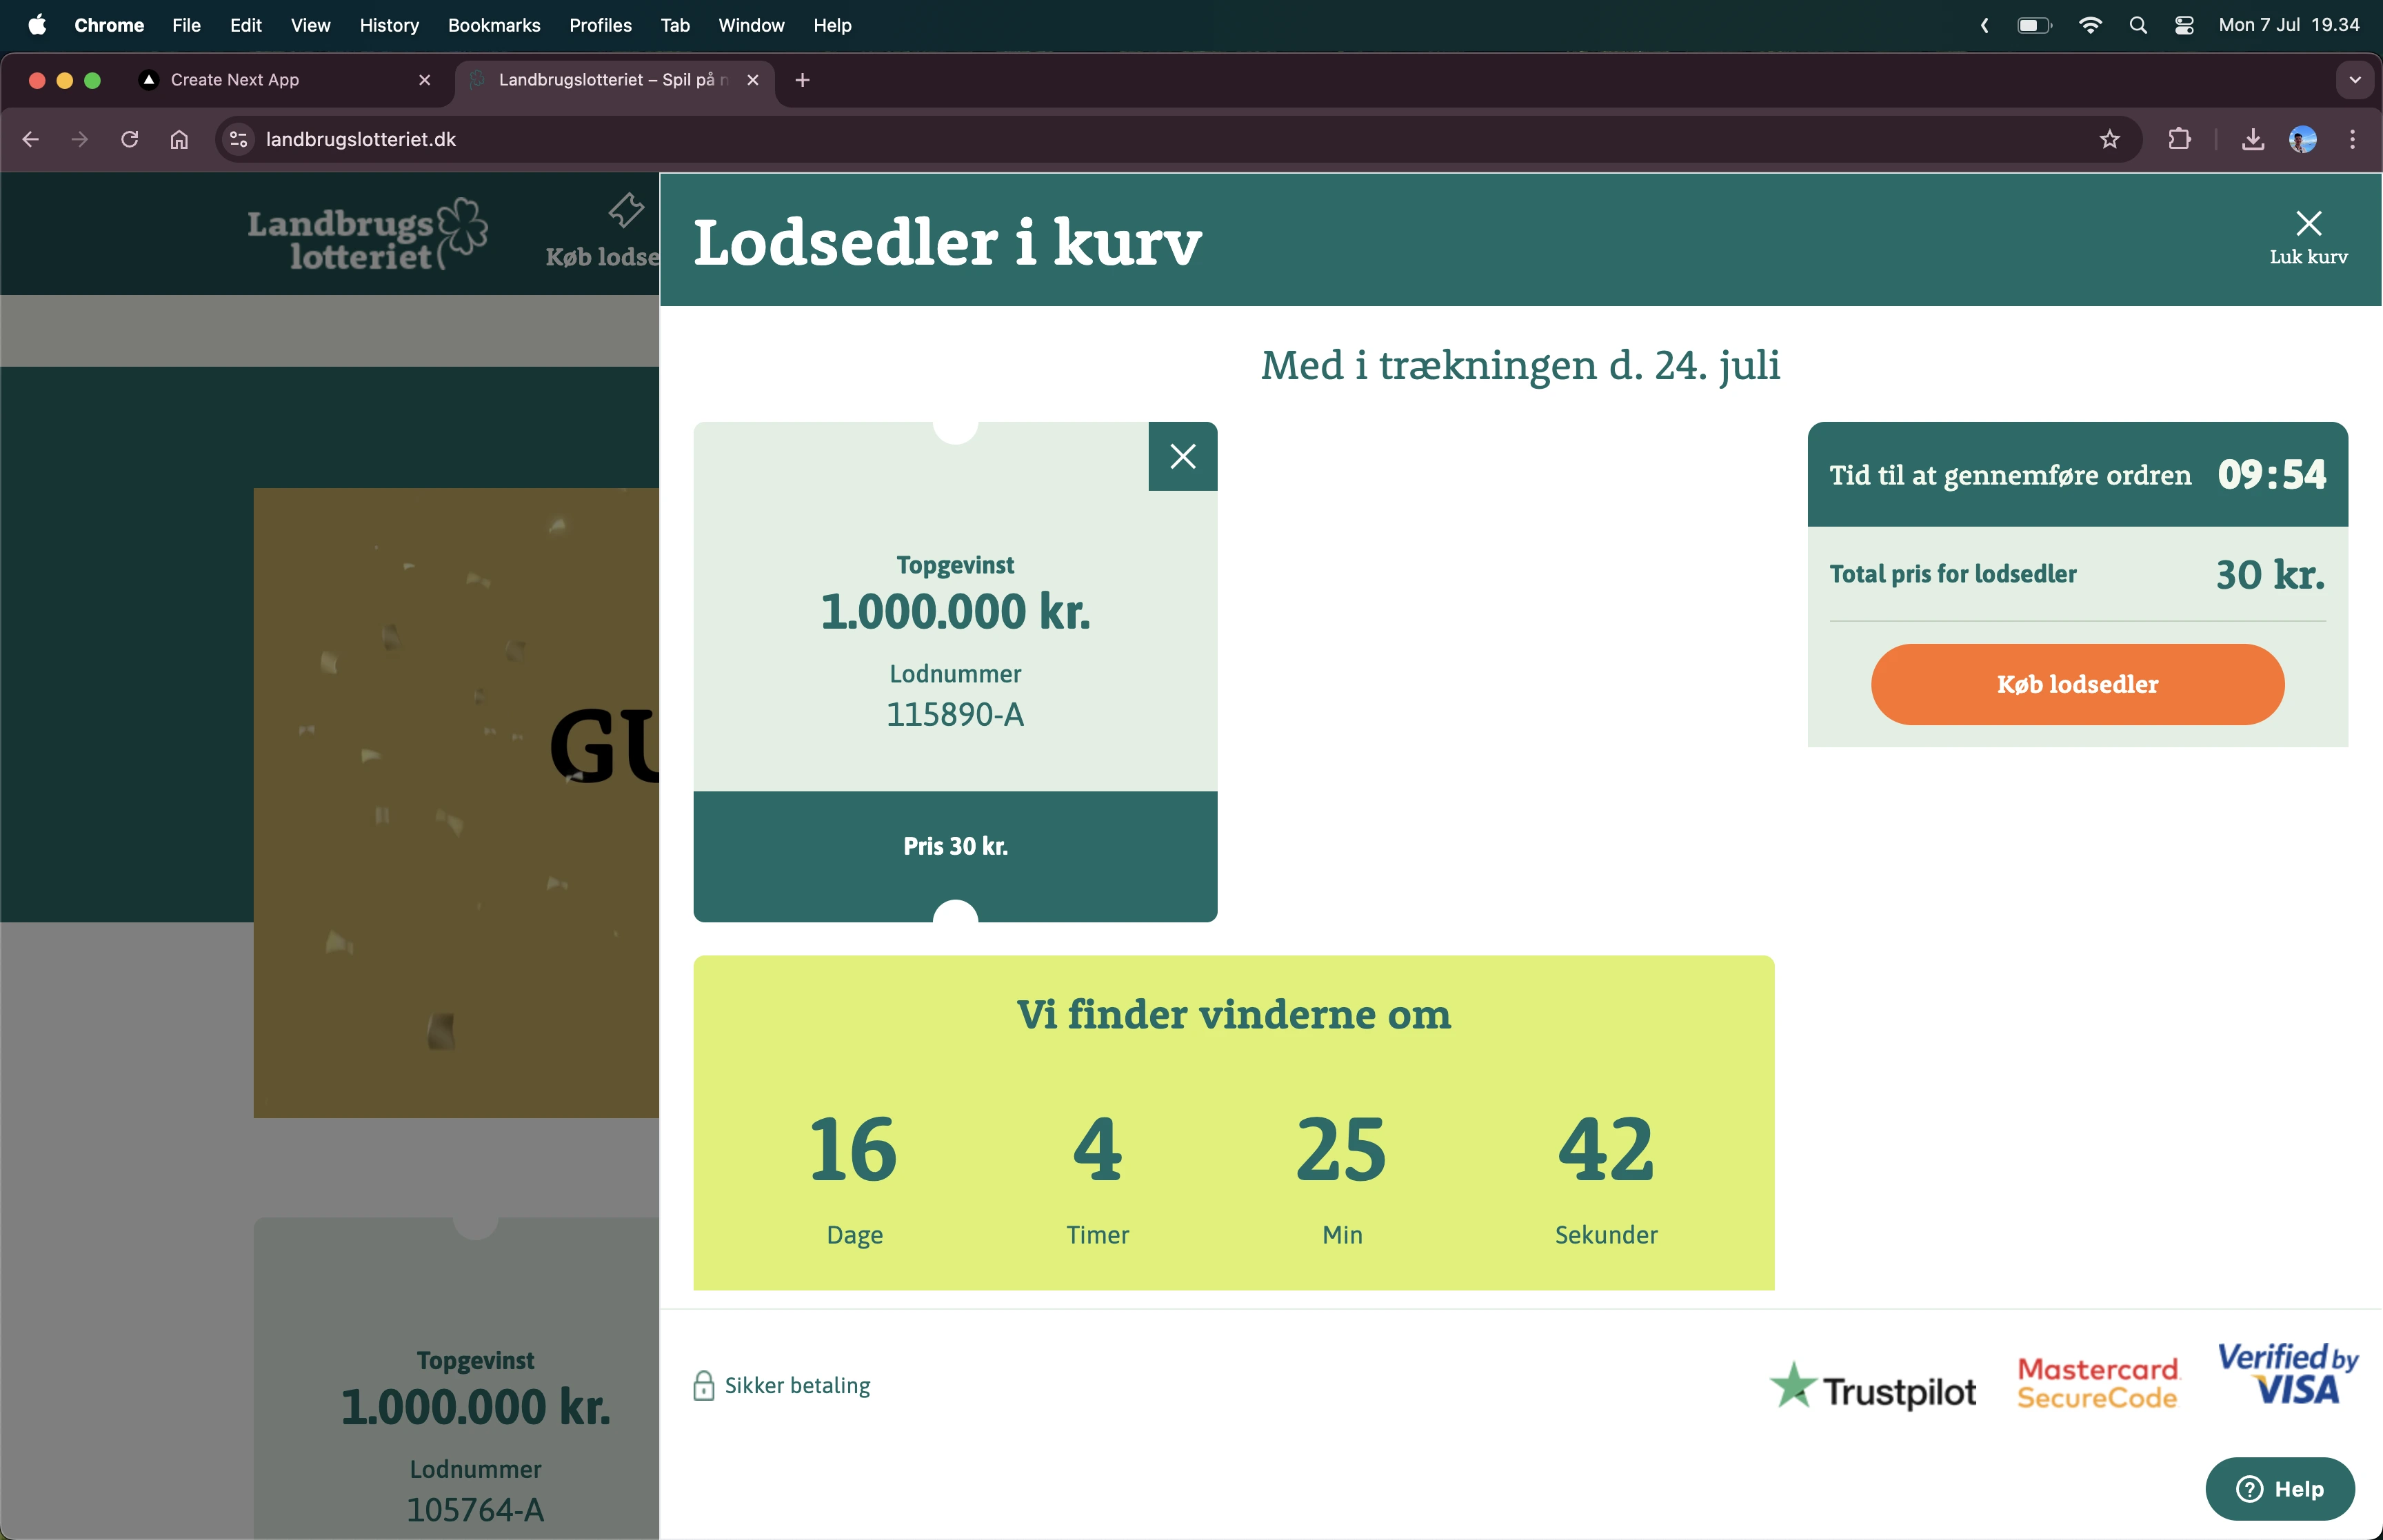Open the Chrome three-dot menu
Image resolution: width=2383 pixels, height=1540 pixels.
pos(2352,139)
